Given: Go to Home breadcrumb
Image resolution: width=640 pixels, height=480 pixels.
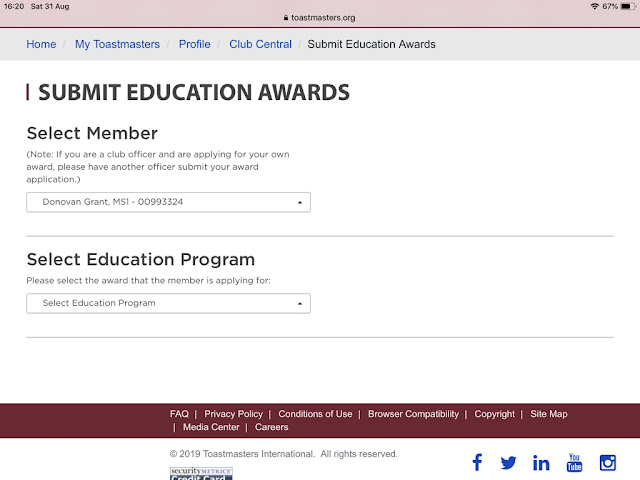Looking at the screenshot, I should tap(41, 44).
